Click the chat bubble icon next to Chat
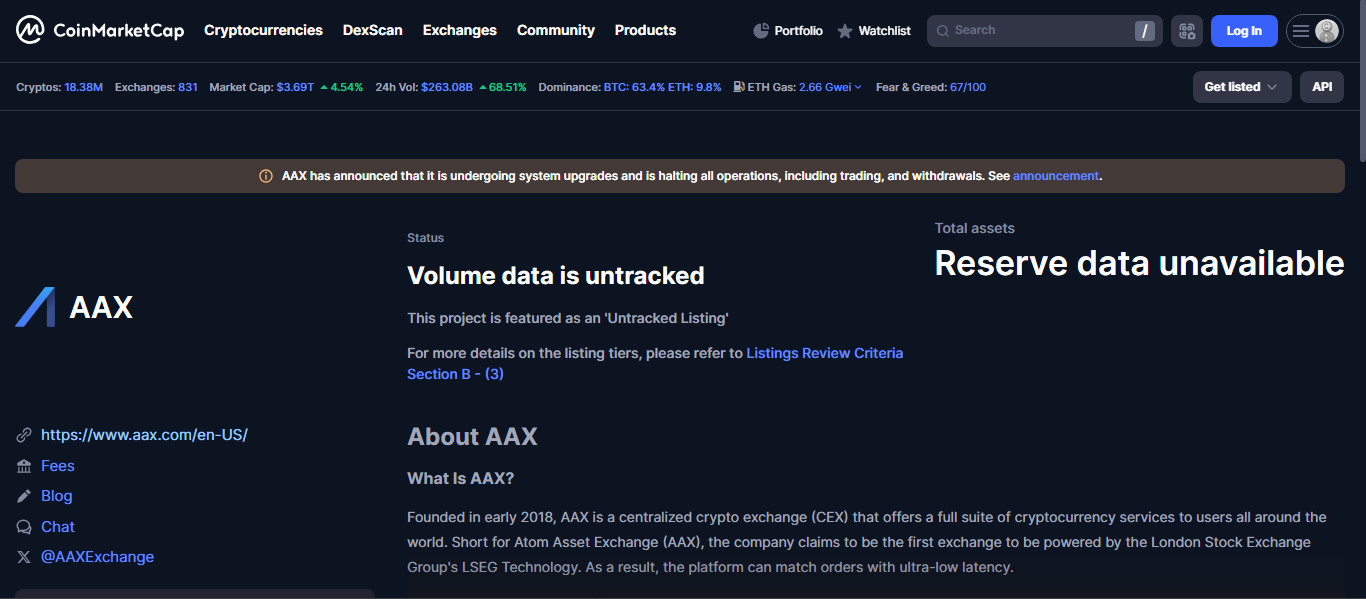1366x599 pixels. pyautogui.click(x=24, y=527)
